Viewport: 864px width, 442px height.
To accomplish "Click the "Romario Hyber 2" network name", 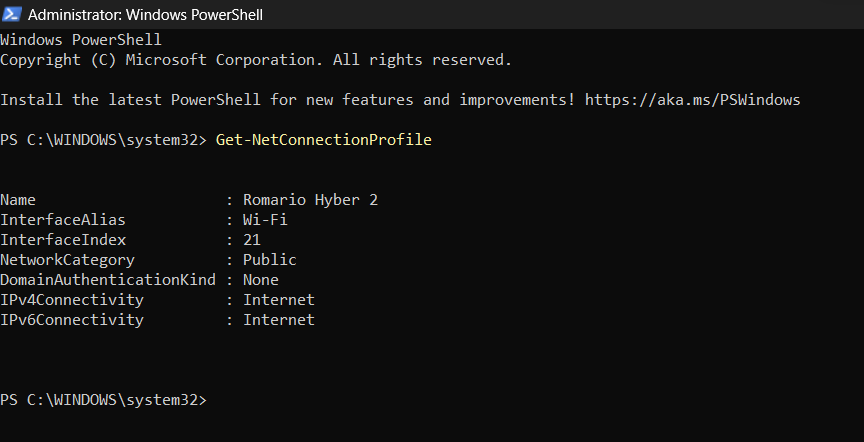I will (x=310, y=200).
